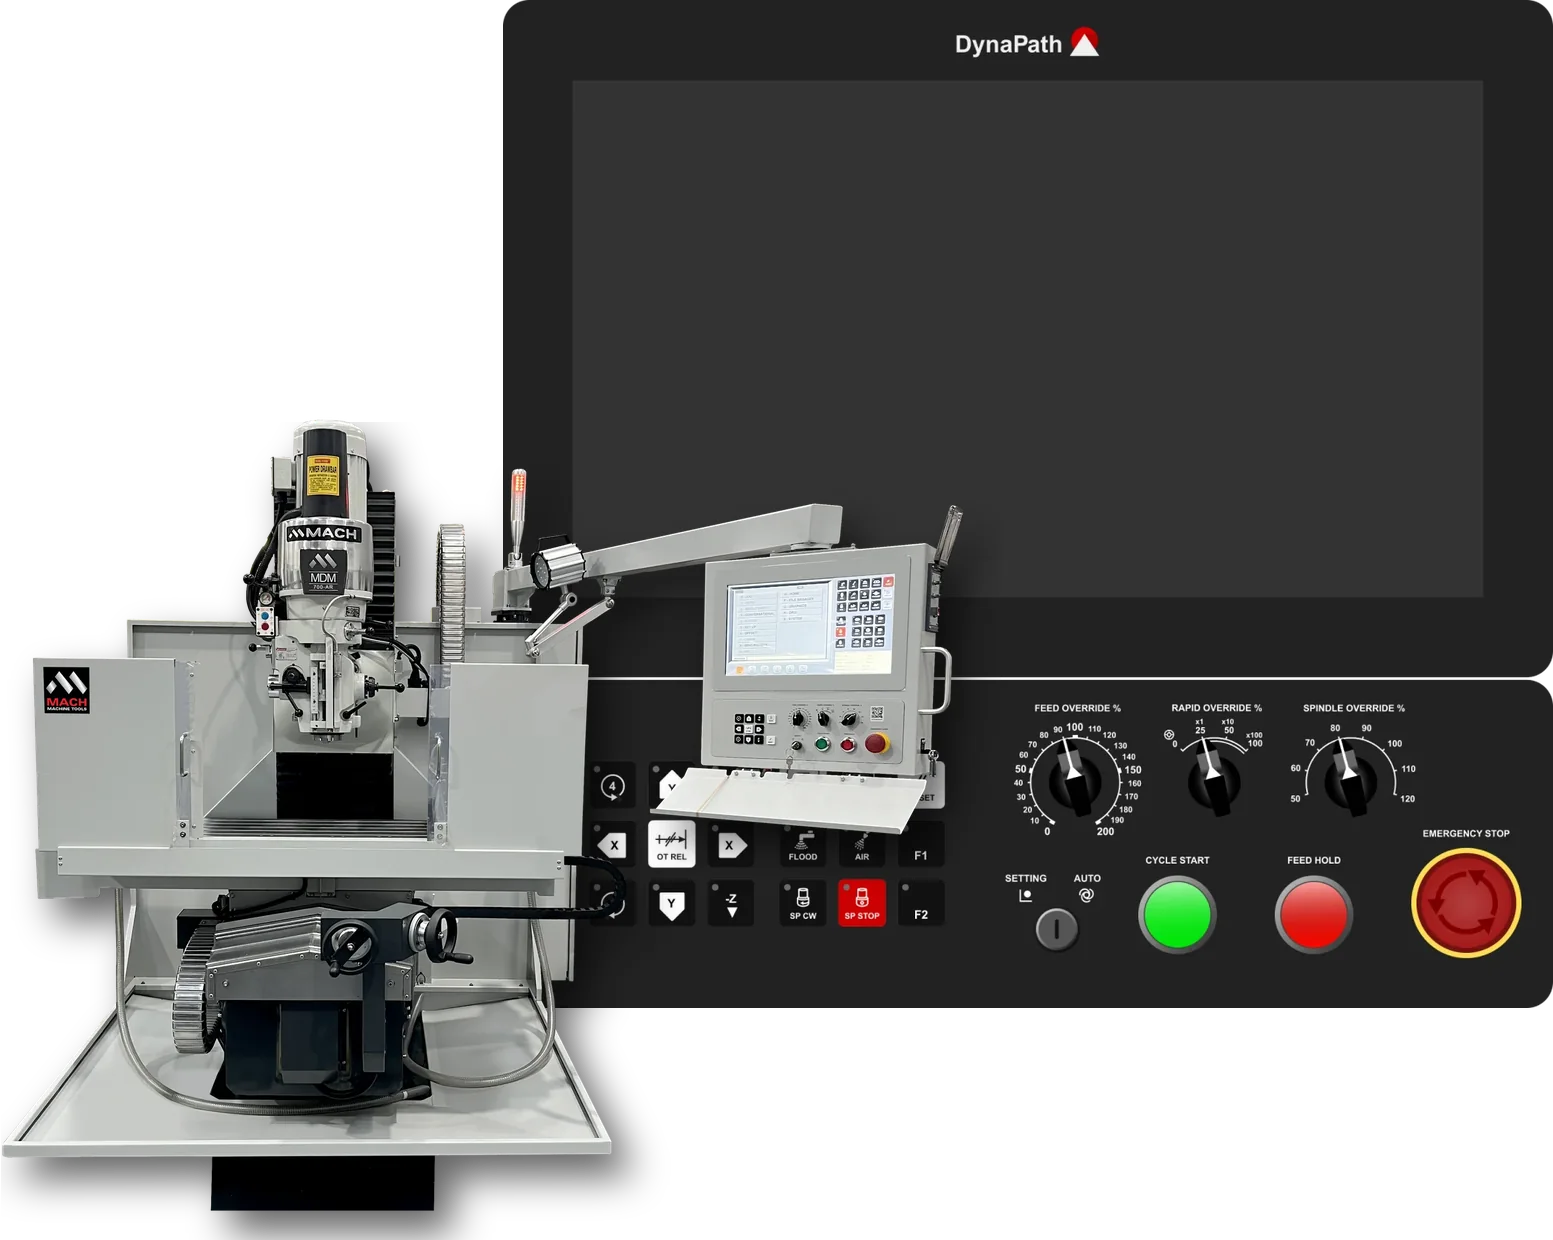Viewport: 1553px width, 1240px height.
Task: Adjust the SPINDLE OVERRIDE % rotary knob
Action: click(x=1351, y=780)
